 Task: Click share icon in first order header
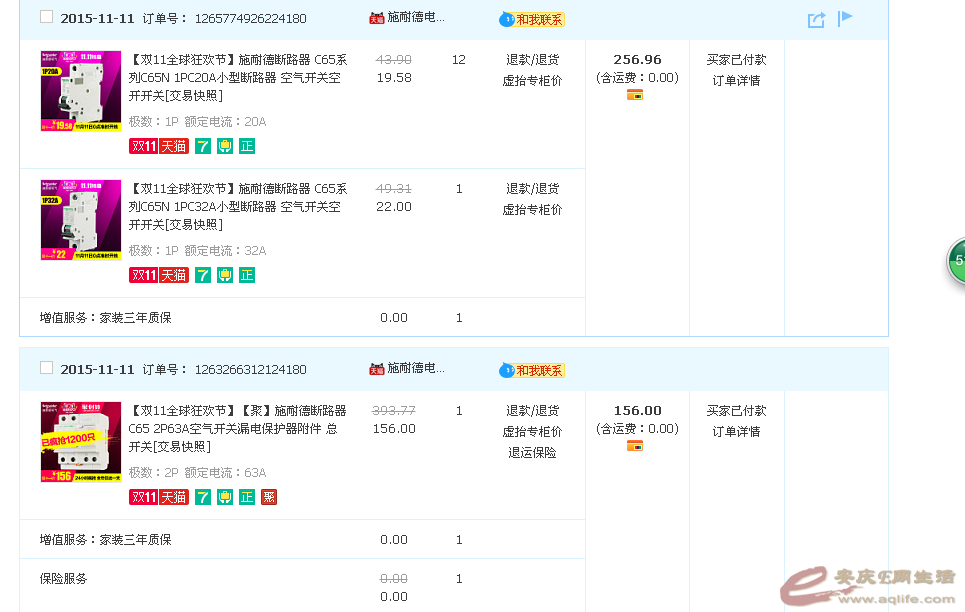[816, 19]
